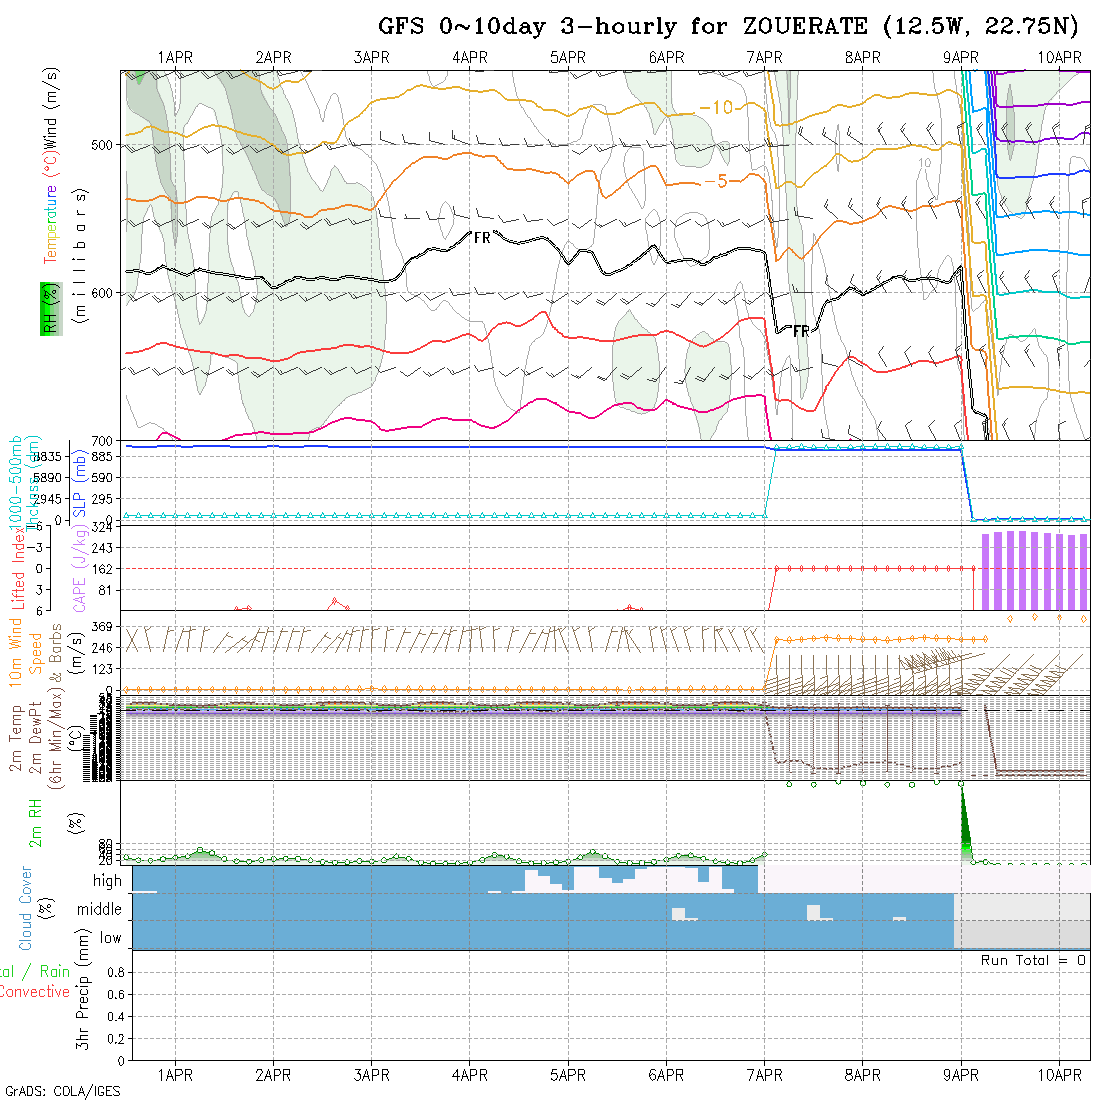Viewport: 1100px width, 1100px height.
Task: Select the 2m DewPt axis label
Action: (36, 738)
